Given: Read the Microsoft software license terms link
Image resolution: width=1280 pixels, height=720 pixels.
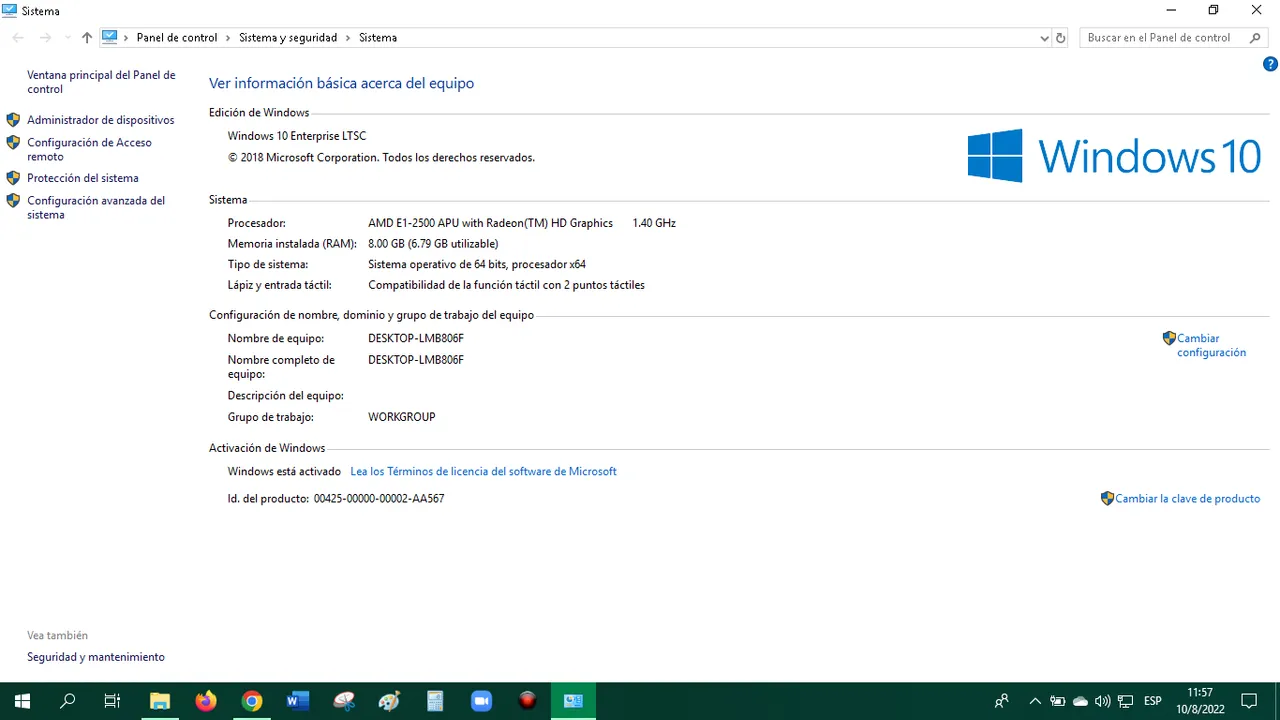Looking at the screenshot, I should coord(483,471).
